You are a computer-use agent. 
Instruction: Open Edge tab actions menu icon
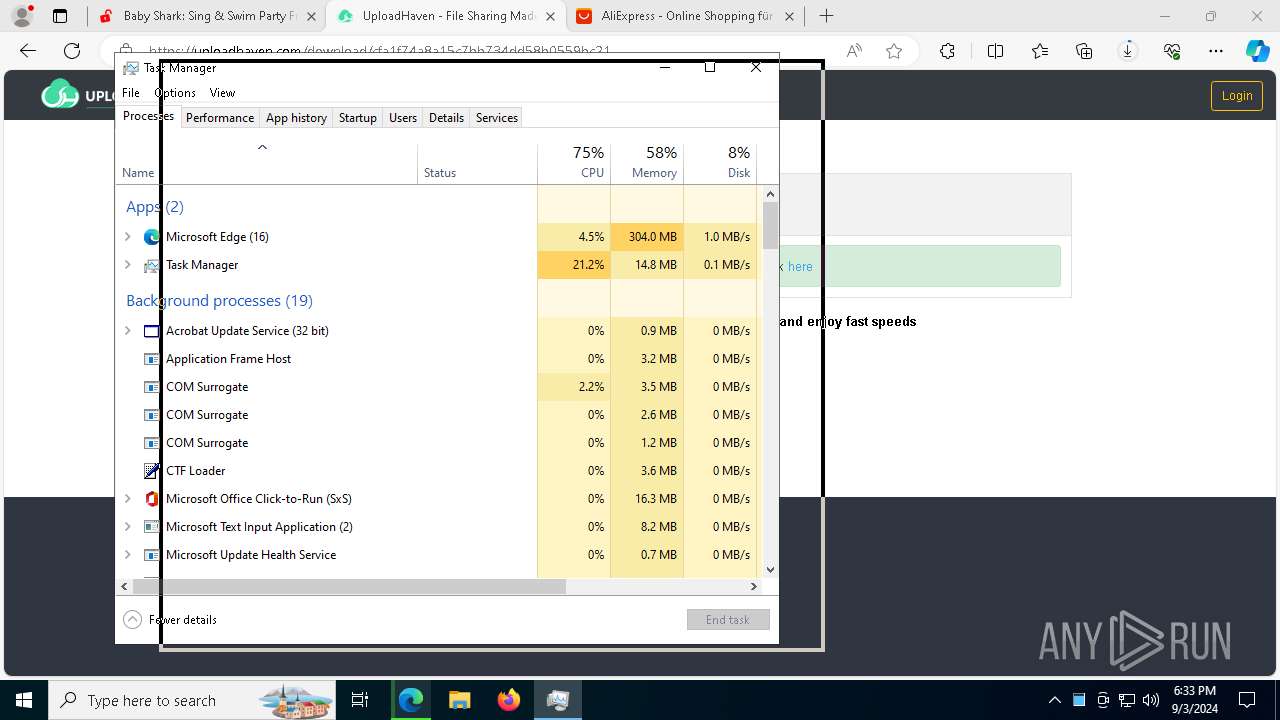[x=60, y=16]
